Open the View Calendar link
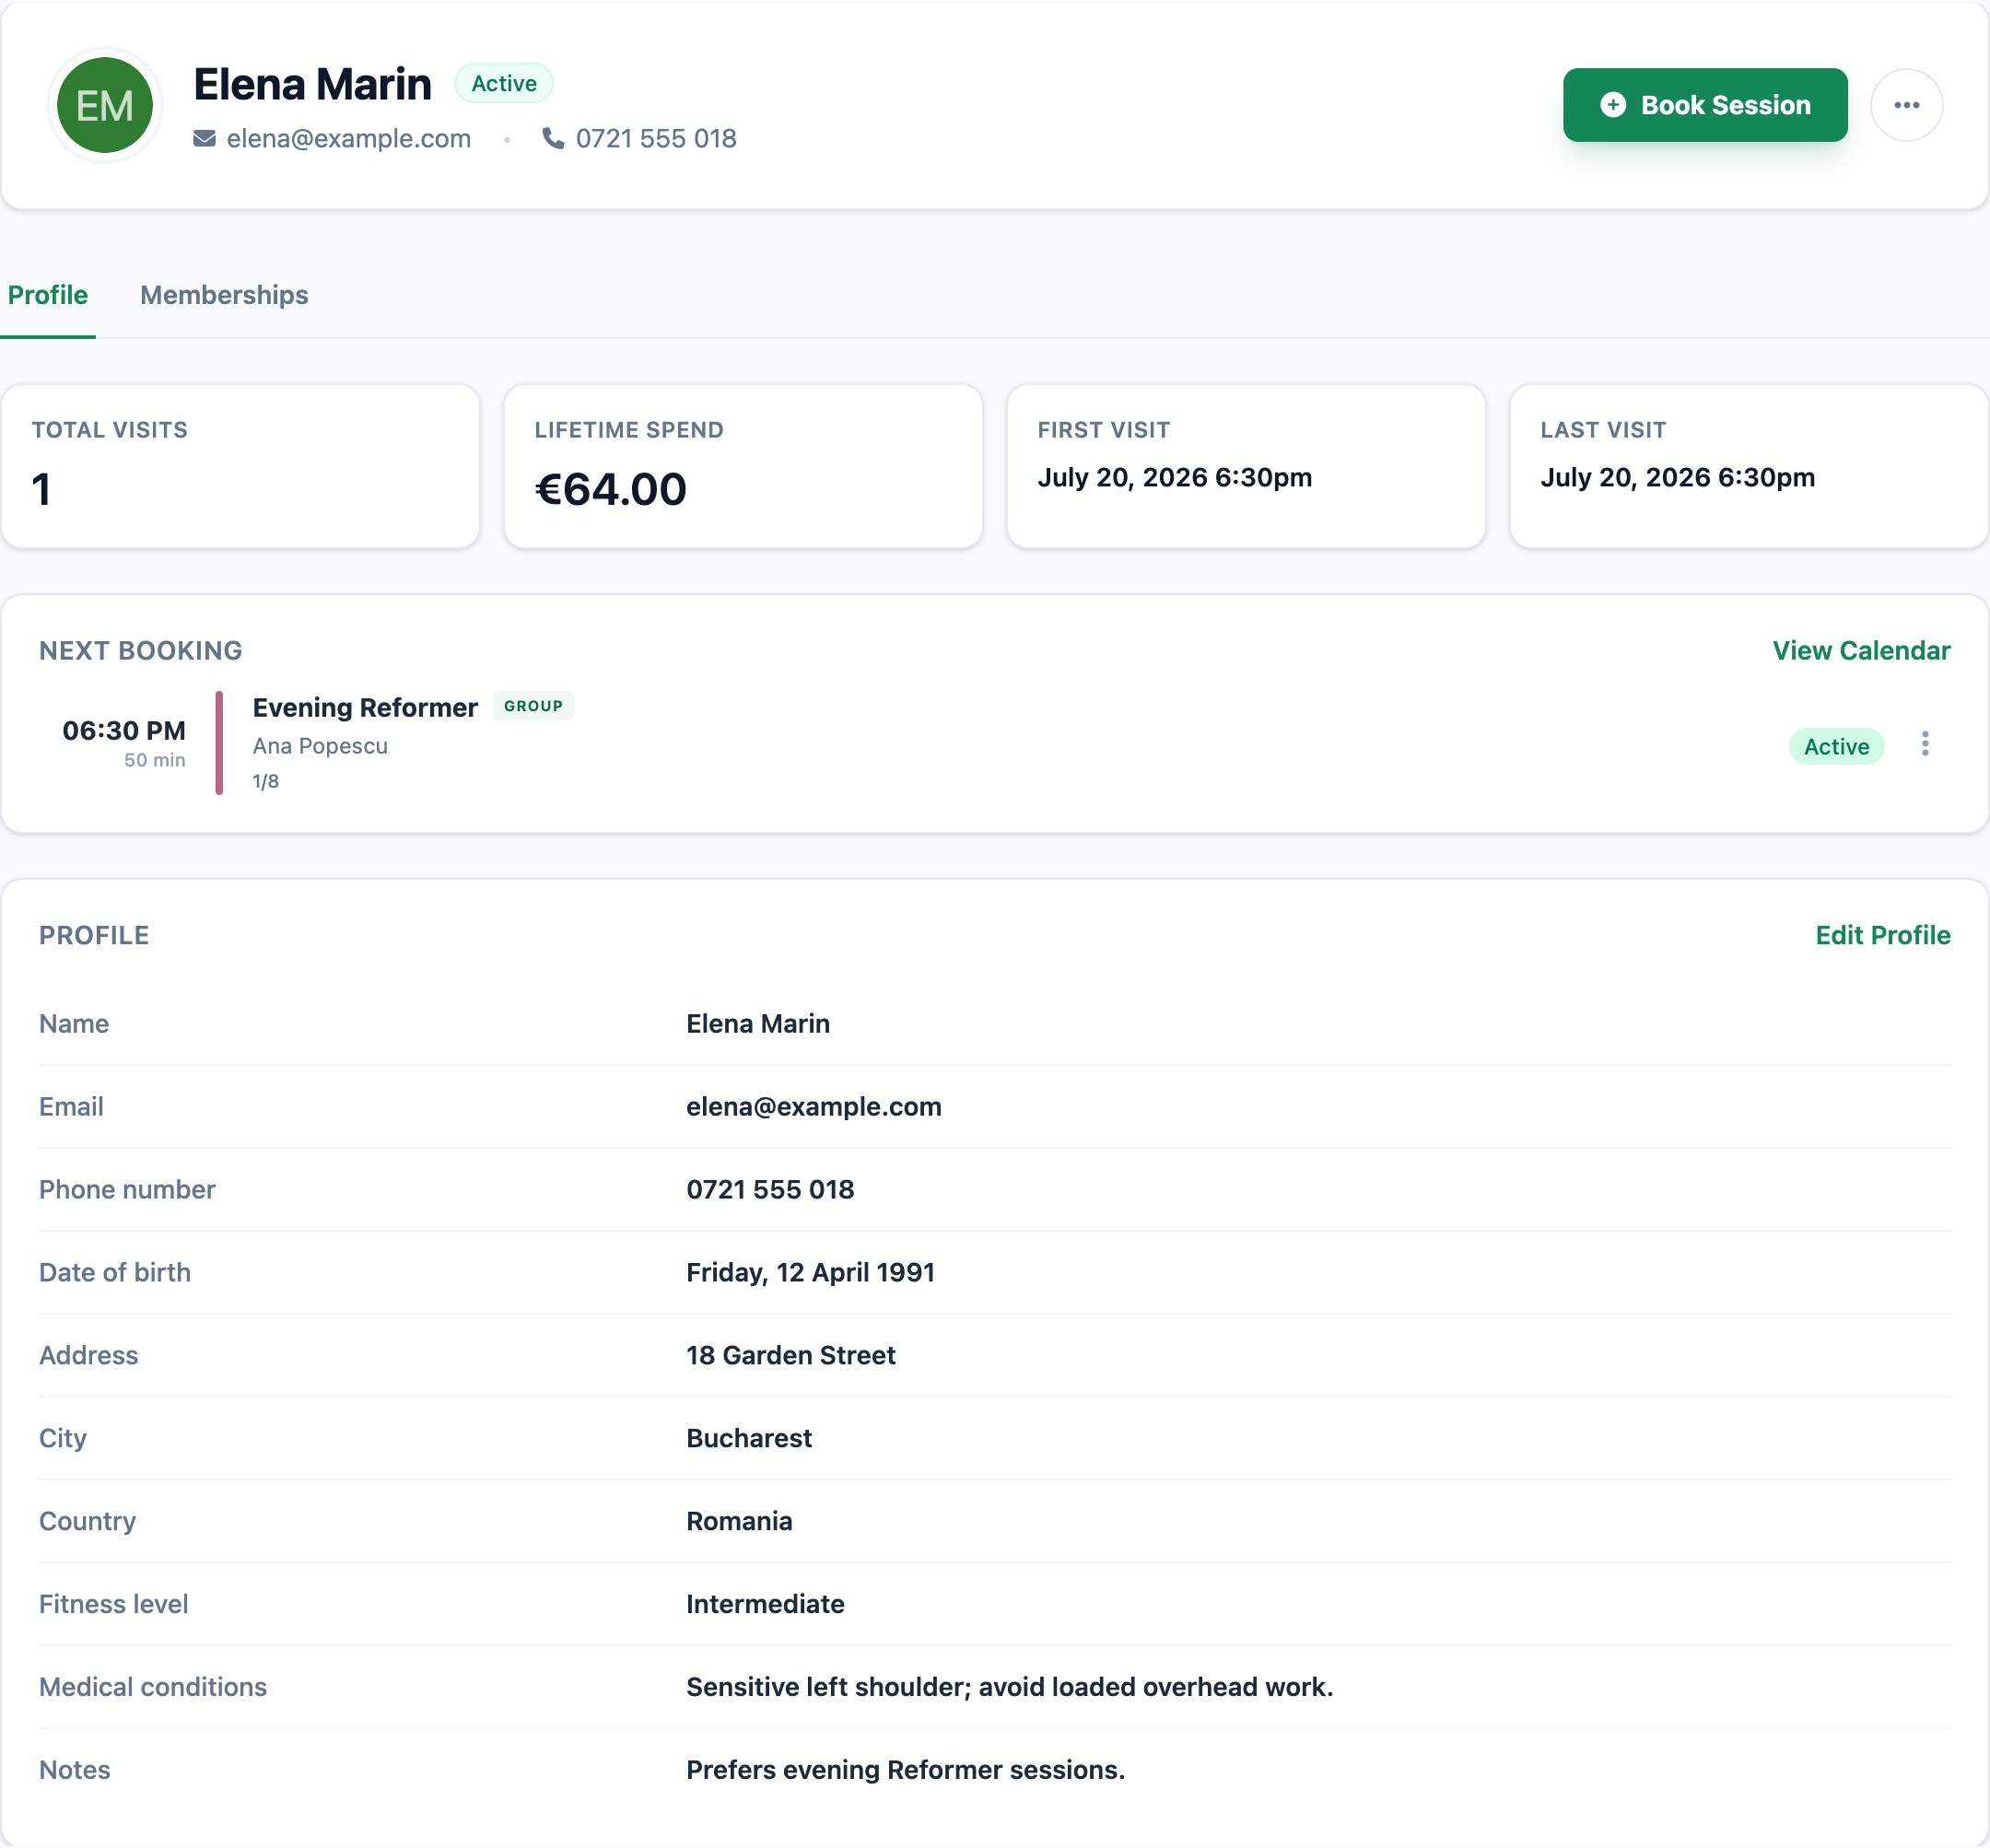The image size is (1990, 1848). pyautogui.click(x=1861, y=651)
